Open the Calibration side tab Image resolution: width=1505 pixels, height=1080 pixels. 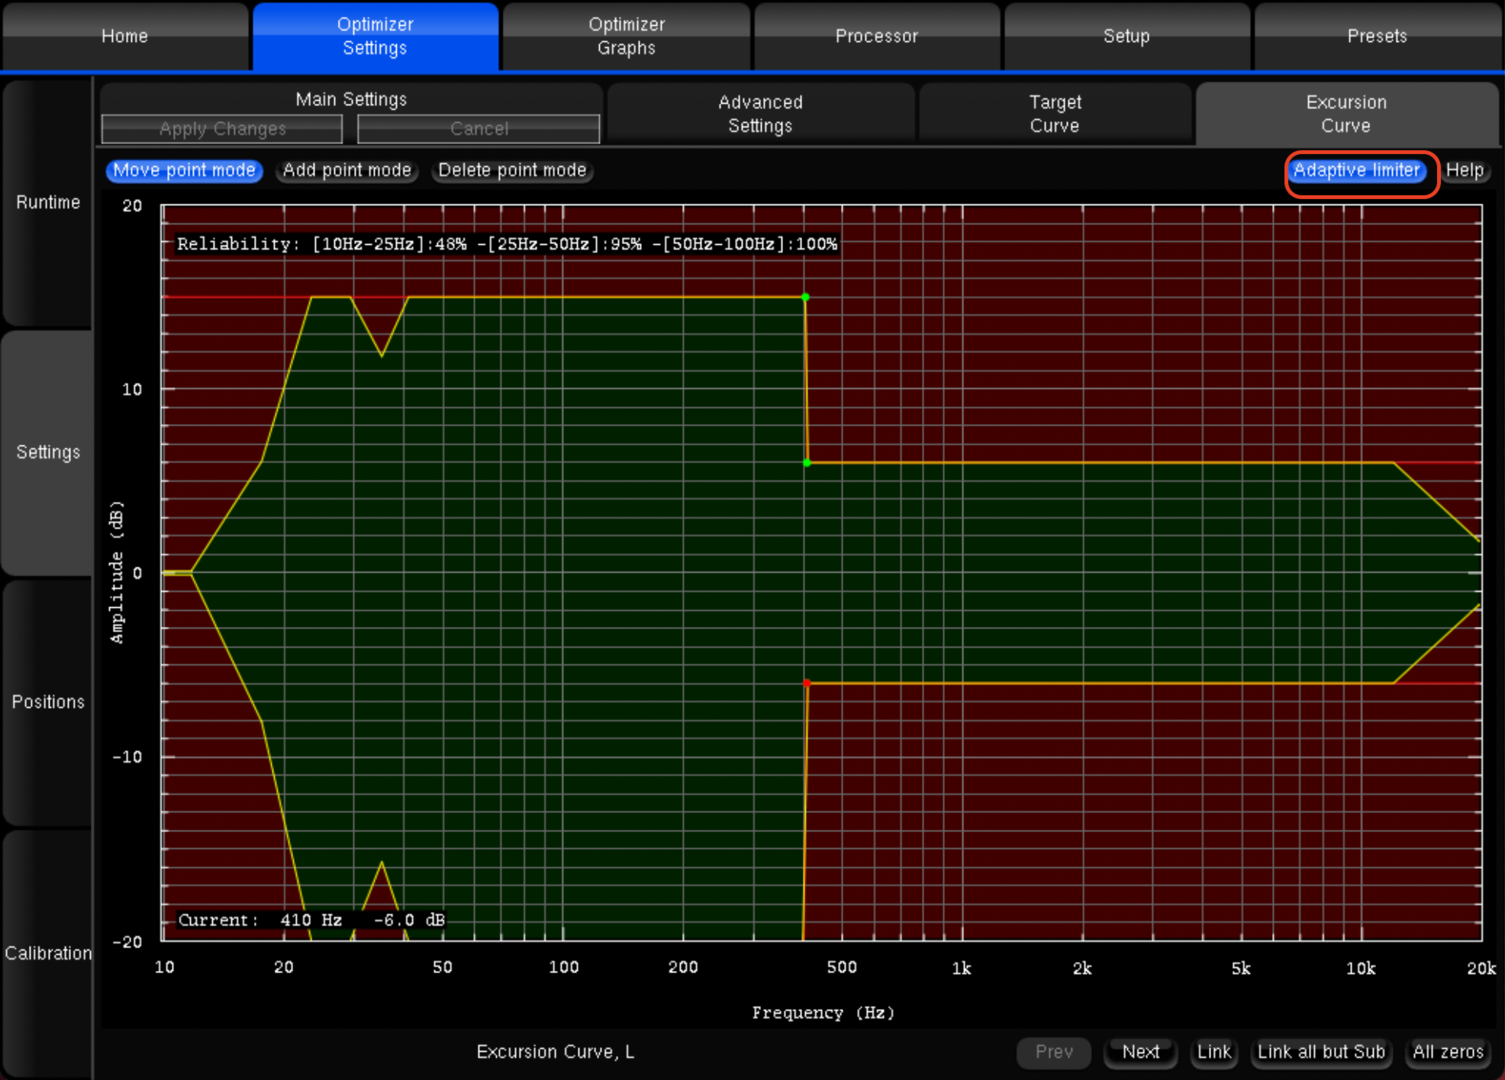[x=48, y=953]
